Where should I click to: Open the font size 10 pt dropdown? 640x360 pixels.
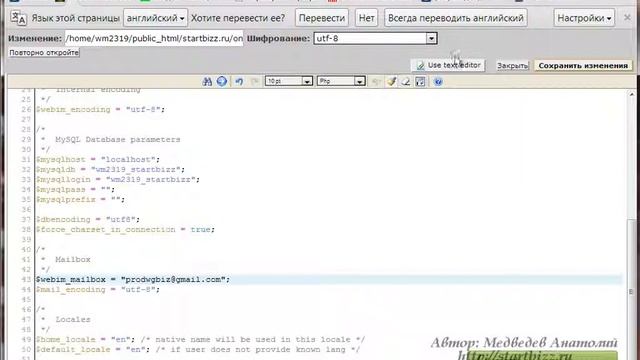289,81
